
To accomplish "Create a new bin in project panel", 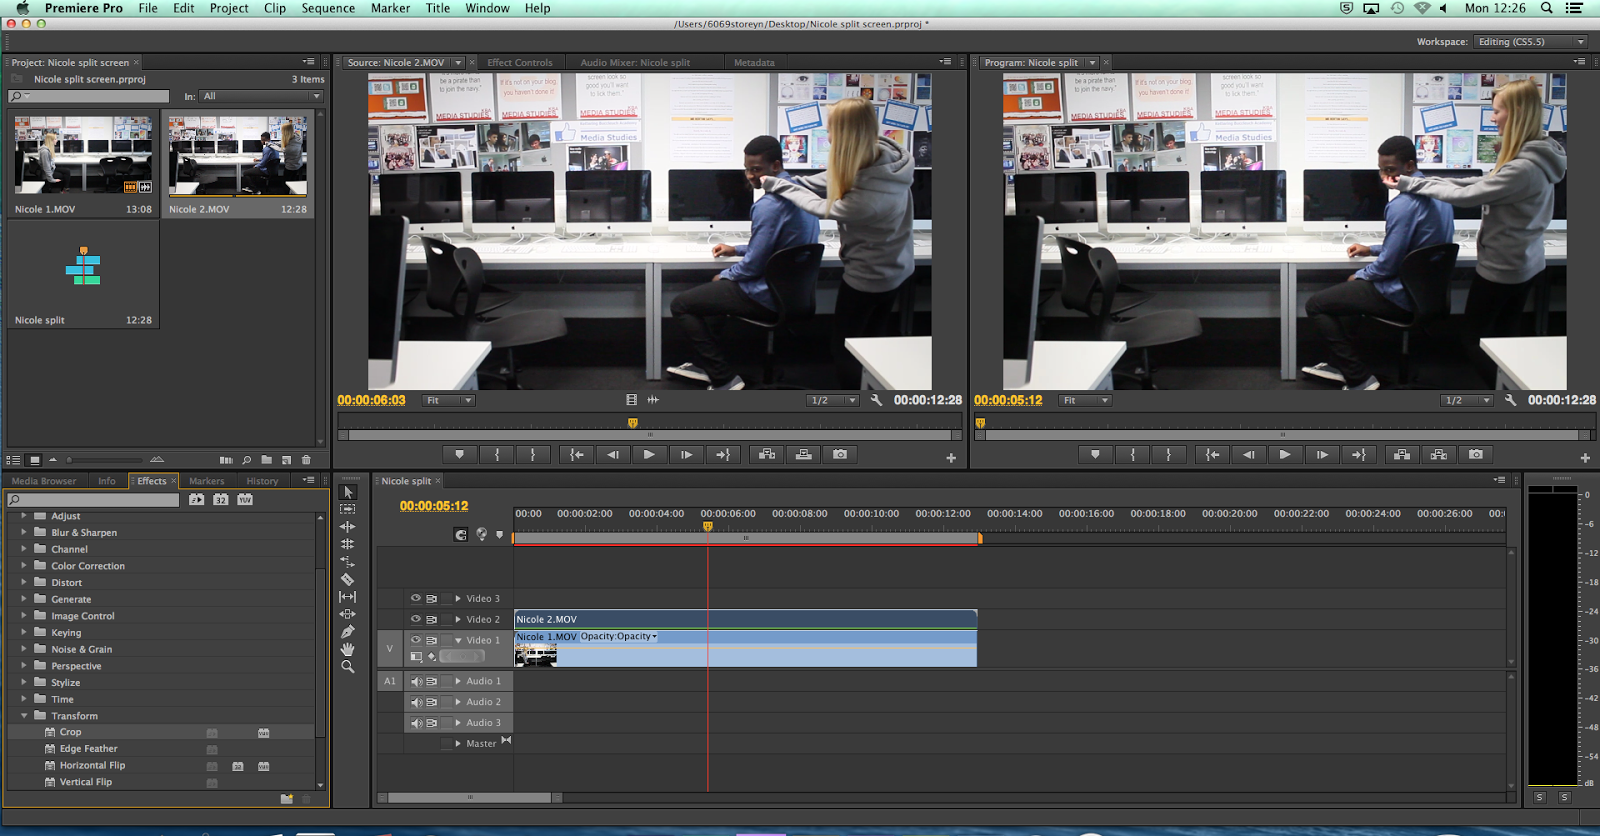I will 267,460.
